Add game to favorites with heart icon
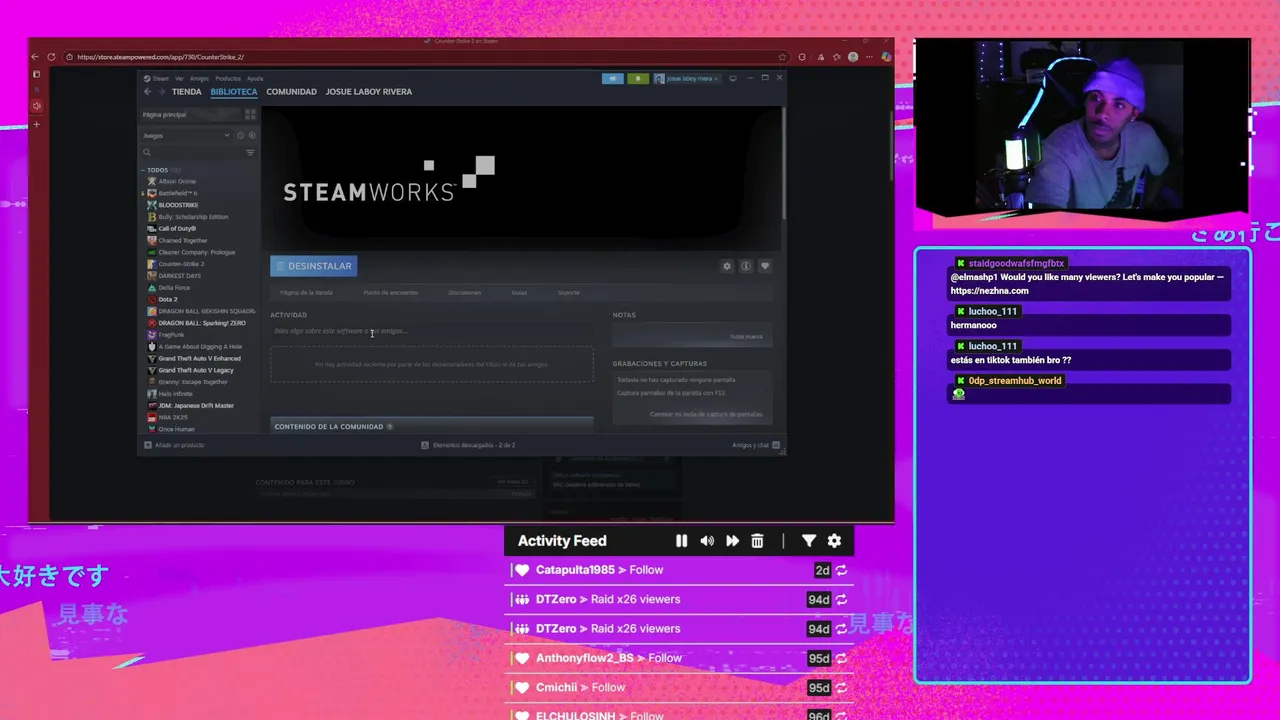The height and width of the screenshot is (720, 1280). pyautogui.click(x=765, y=266)
